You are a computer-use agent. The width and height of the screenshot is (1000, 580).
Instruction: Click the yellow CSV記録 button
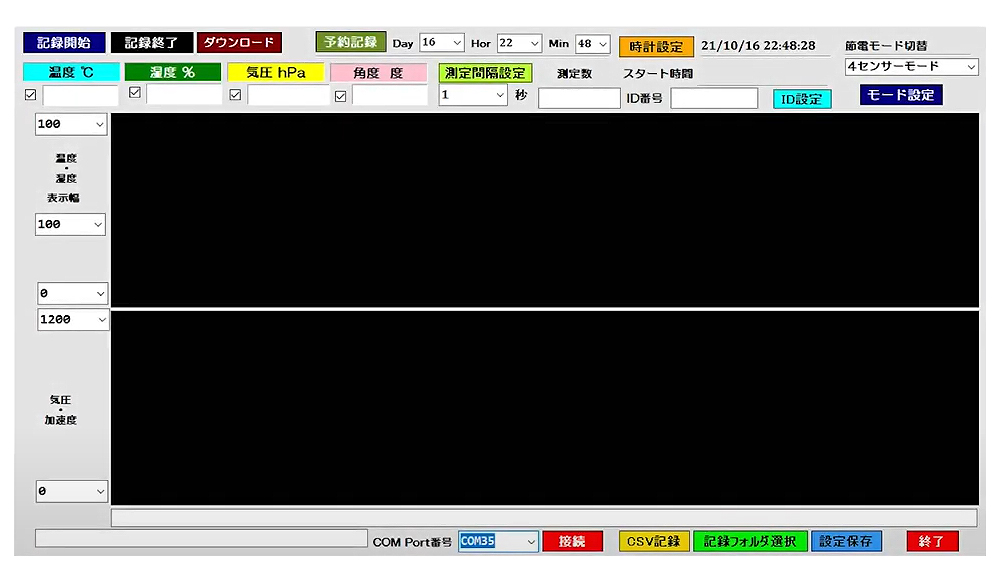(x=653, y=541)
